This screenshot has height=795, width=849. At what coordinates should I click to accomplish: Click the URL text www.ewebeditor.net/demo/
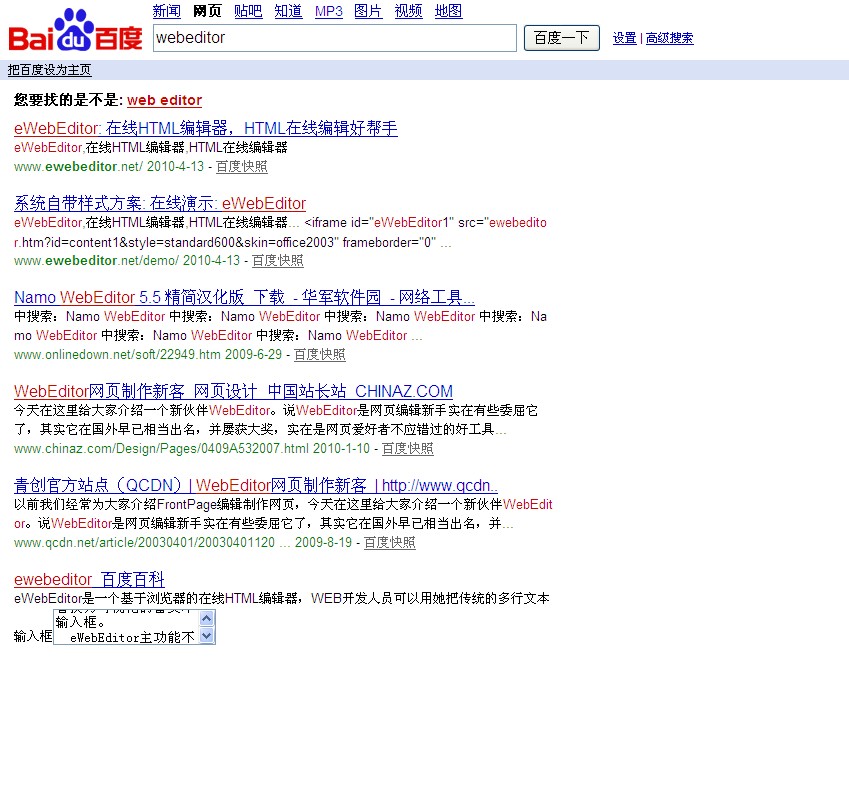96,260
